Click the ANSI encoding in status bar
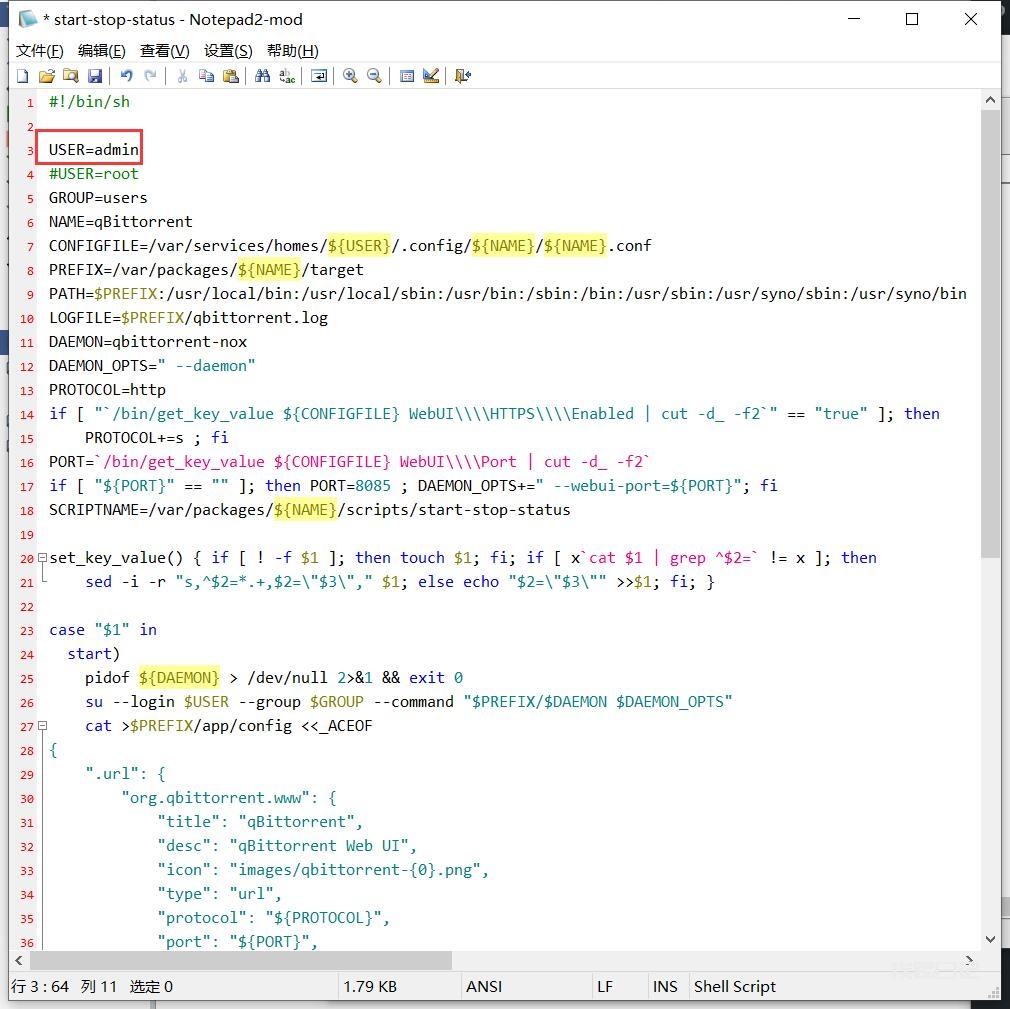Screen dimensions: 1010x1009 coord(484,986)
